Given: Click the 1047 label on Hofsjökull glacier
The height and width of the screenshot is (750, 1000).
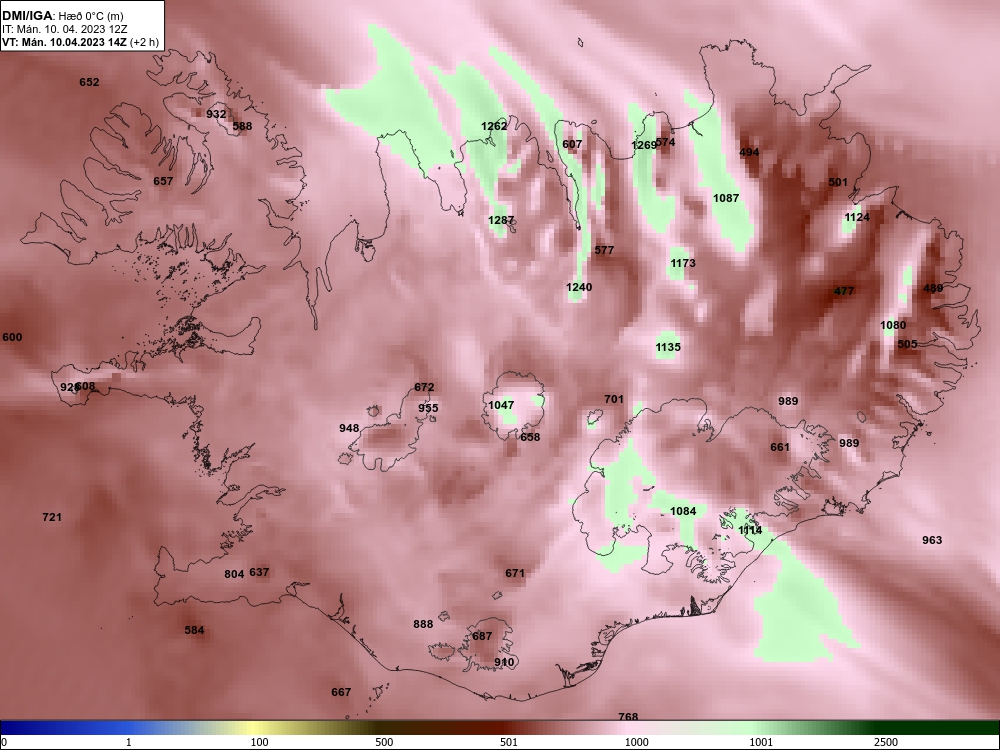Looking at the screenshot, I should (x=501, y=406).
